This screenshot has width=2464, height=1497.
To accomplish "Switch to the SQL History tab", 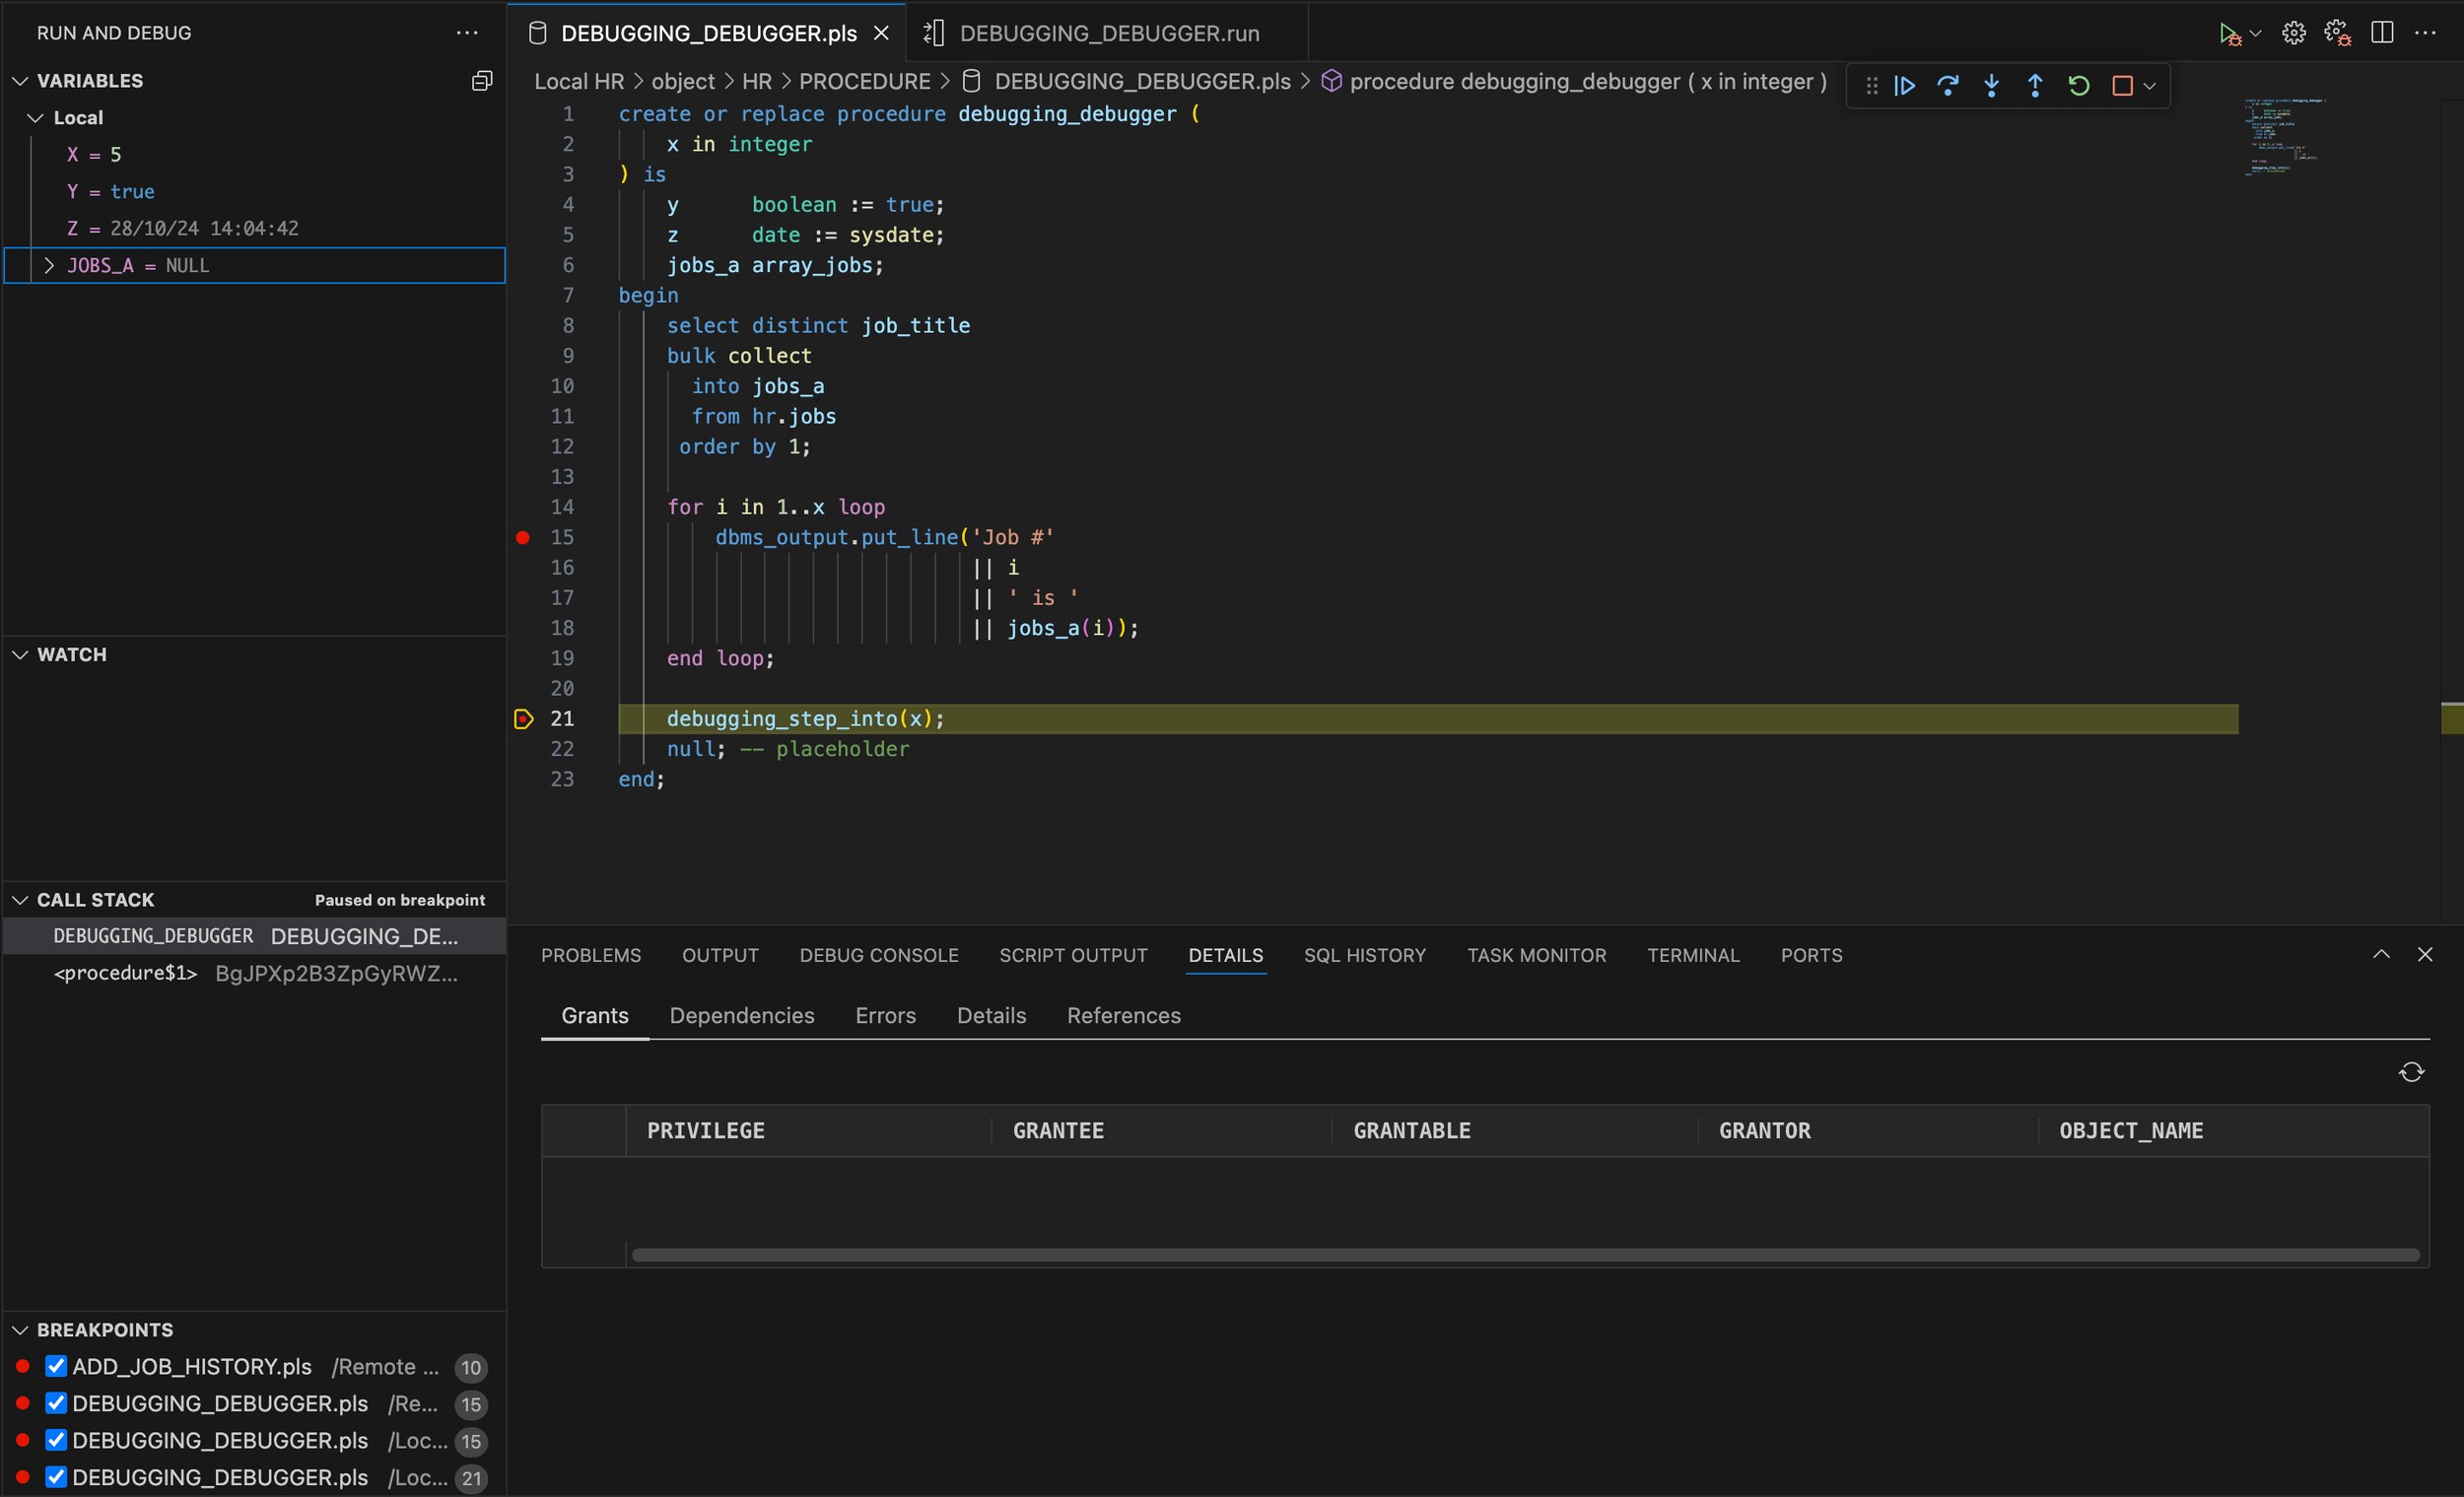I will click(1364, 955).
